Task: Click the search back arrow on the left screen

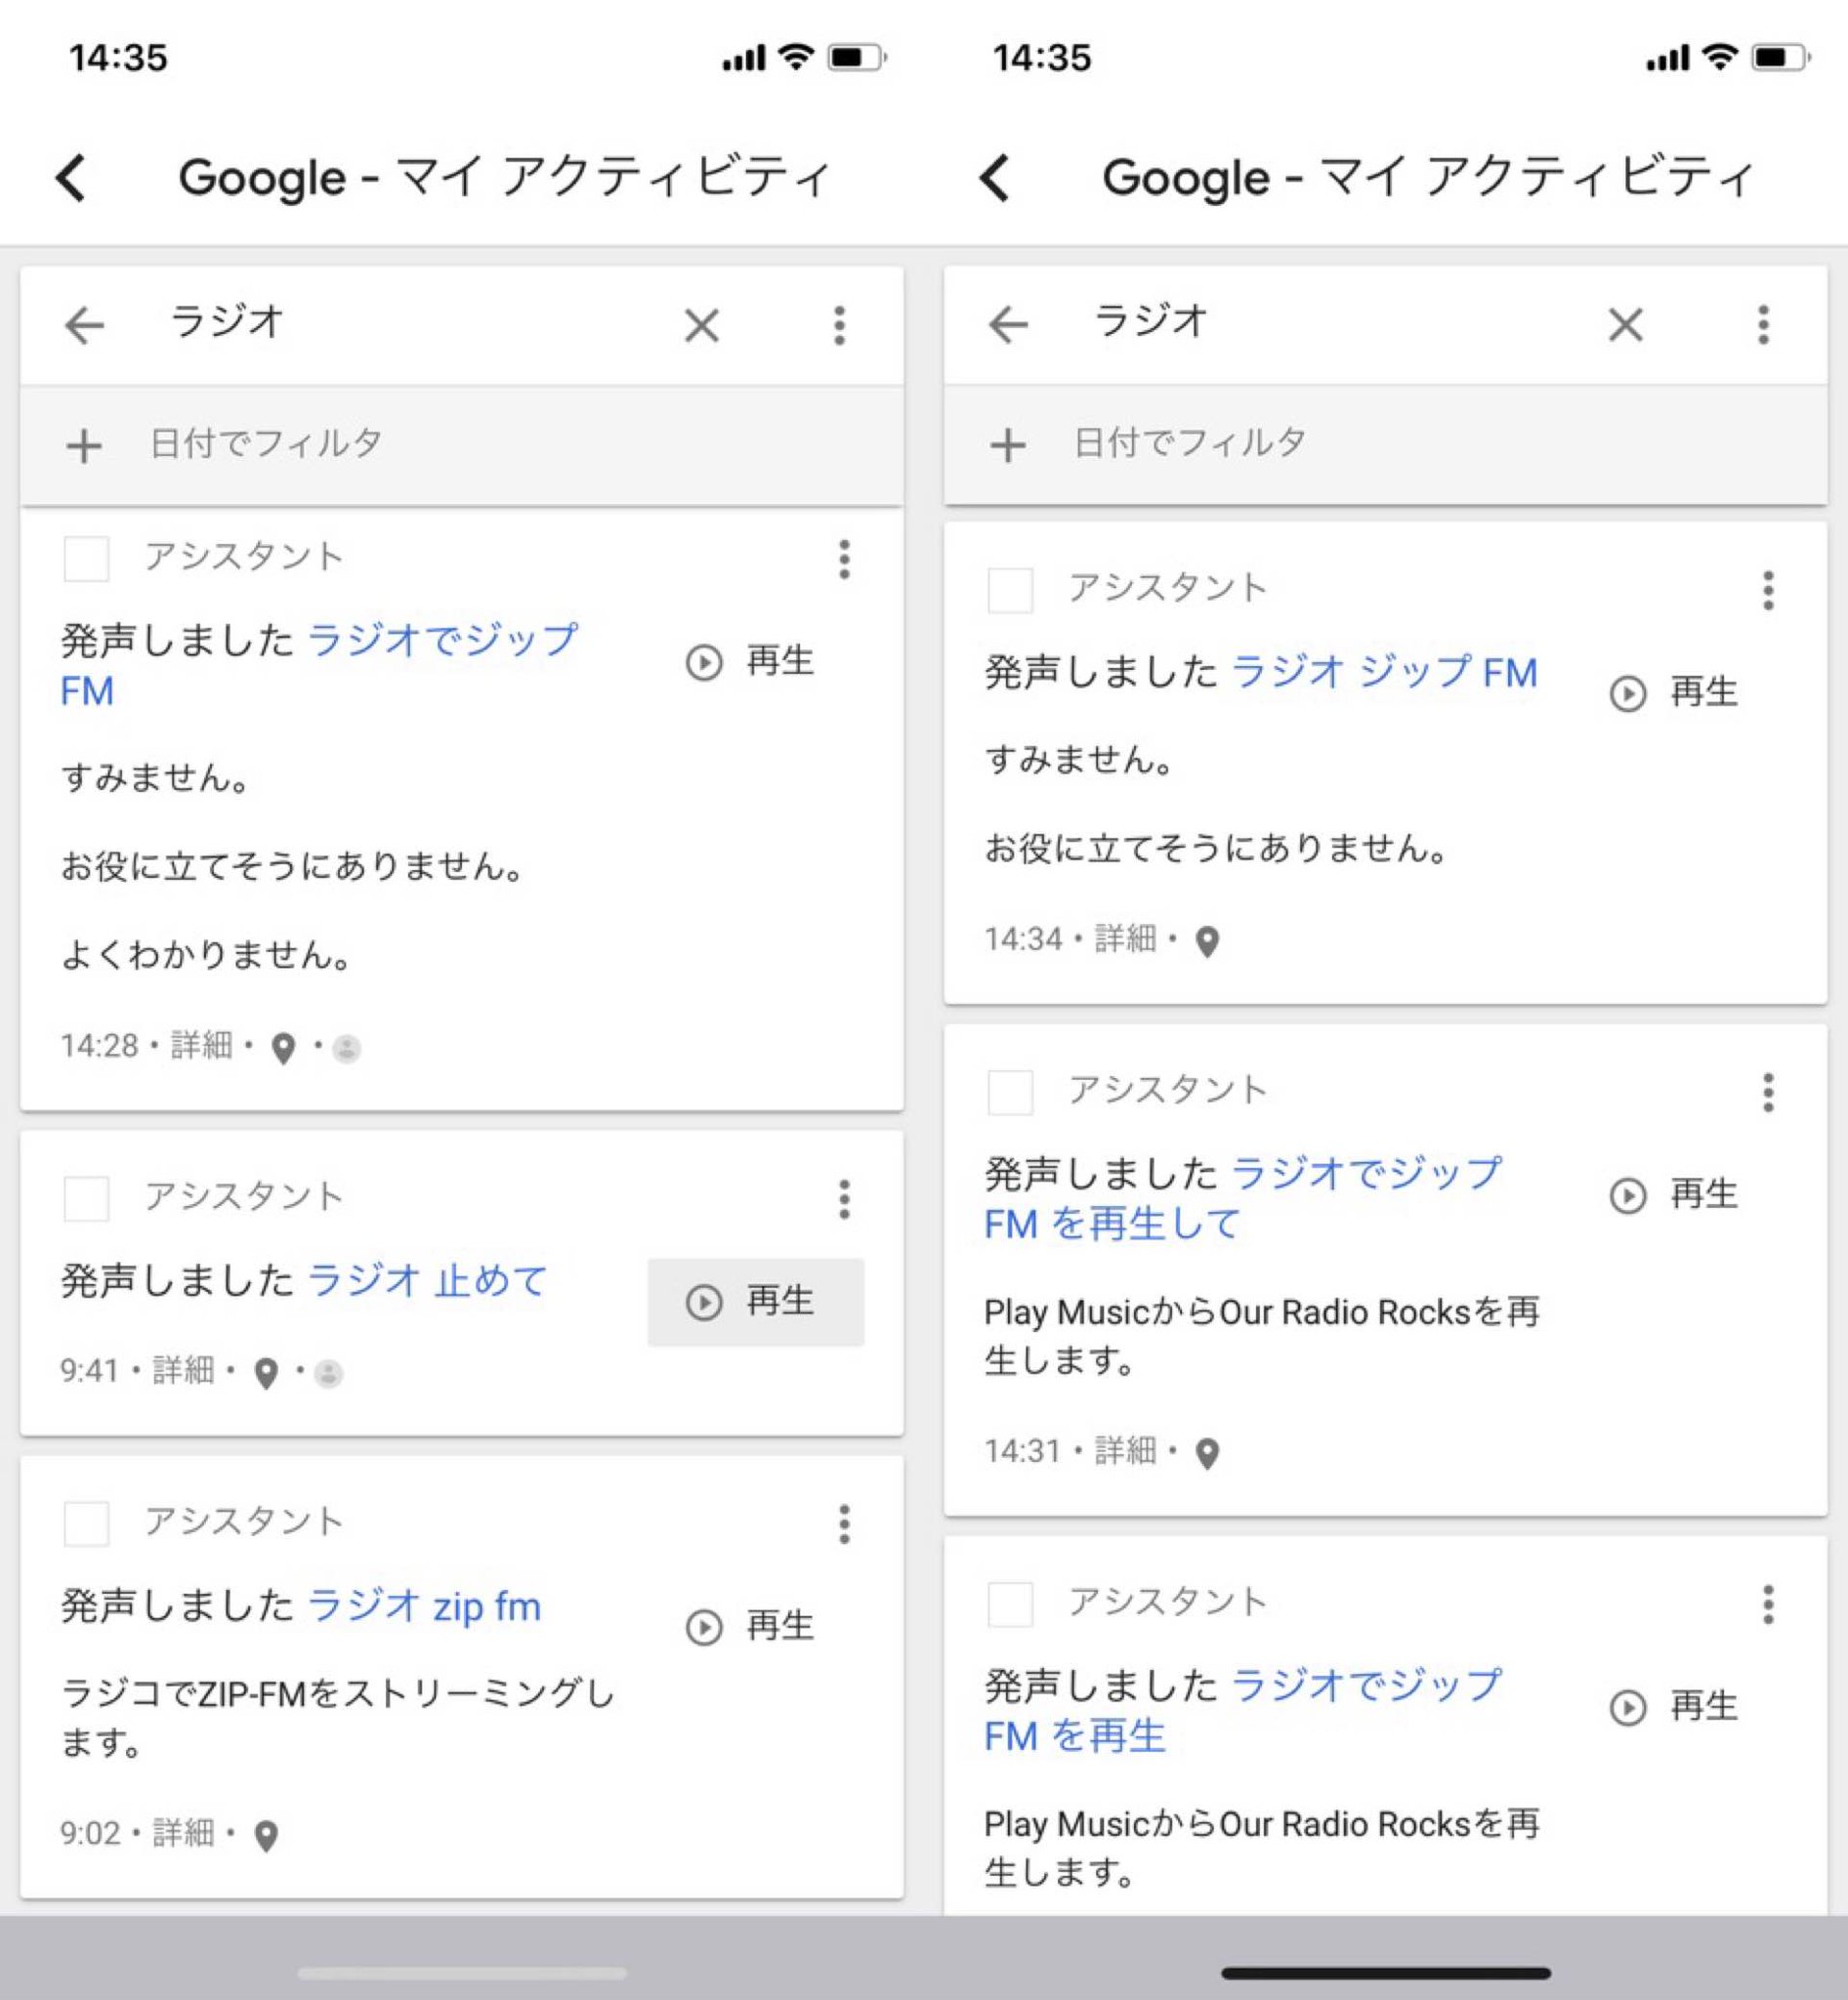Action: pyautogui.click(x=84, y=325)
